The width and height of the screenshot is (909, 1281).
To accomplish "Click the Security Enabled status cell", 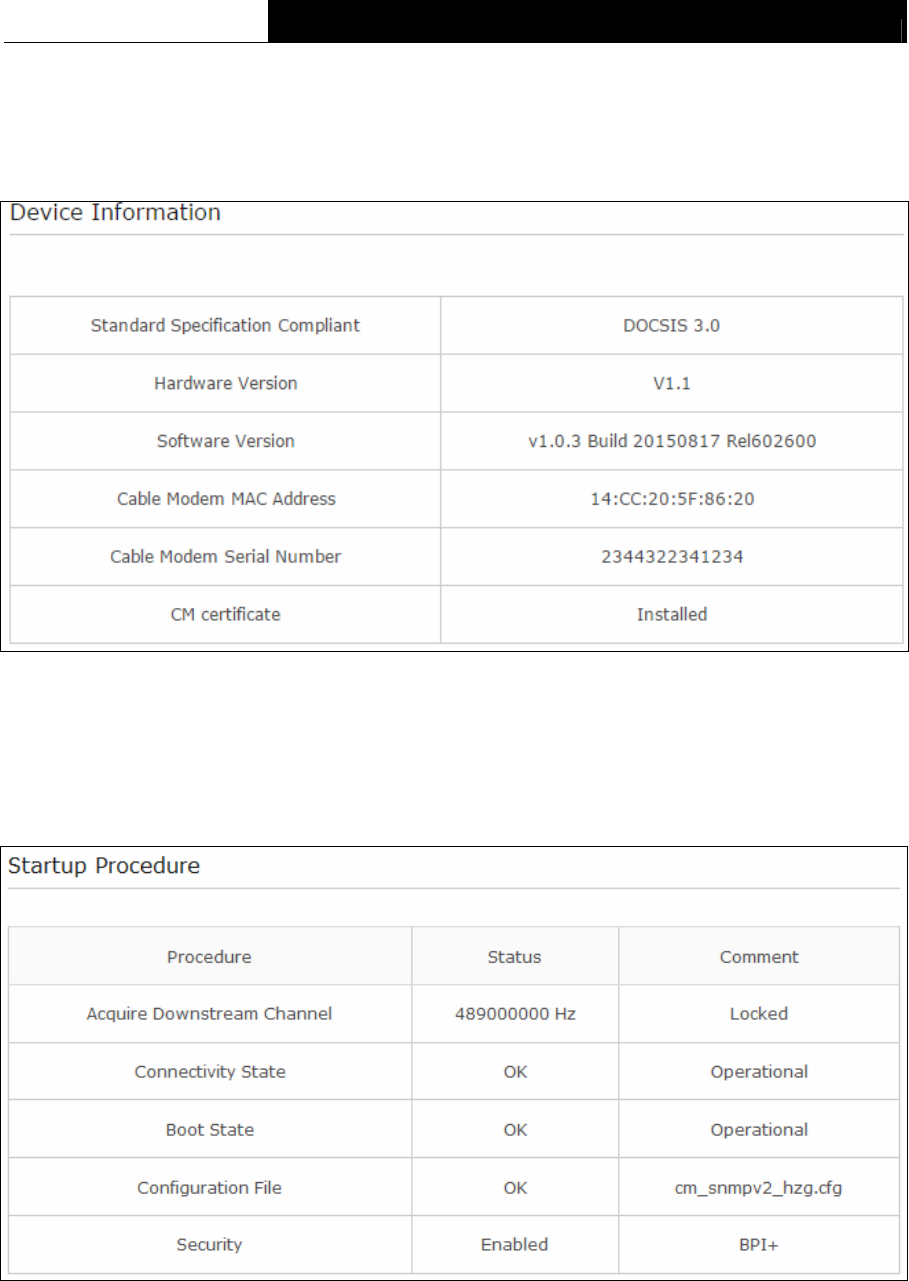I will tap(514, 1245).
